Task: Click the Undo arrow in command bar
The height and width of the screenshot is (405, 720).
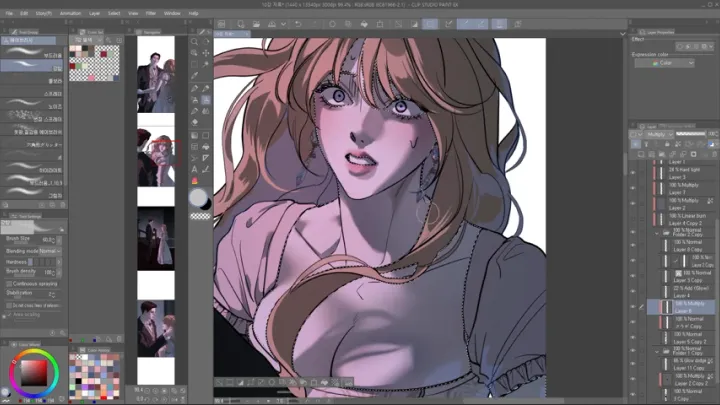Action: click(x=298, y=24)
